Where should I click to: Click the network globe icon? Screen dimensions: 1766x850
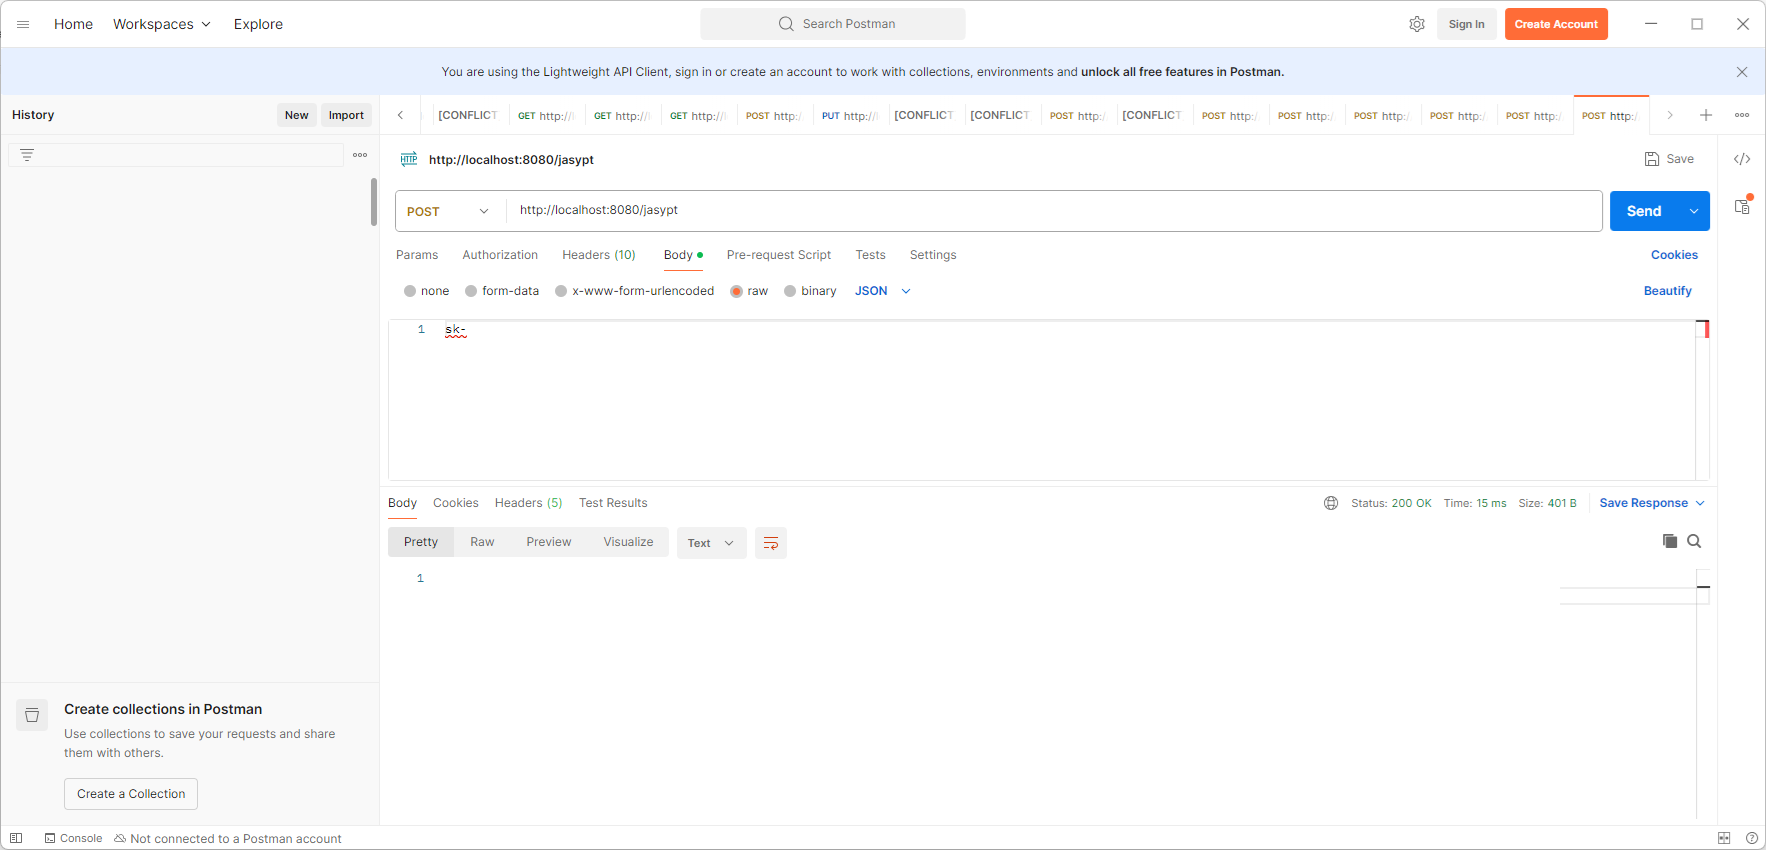1331,503
